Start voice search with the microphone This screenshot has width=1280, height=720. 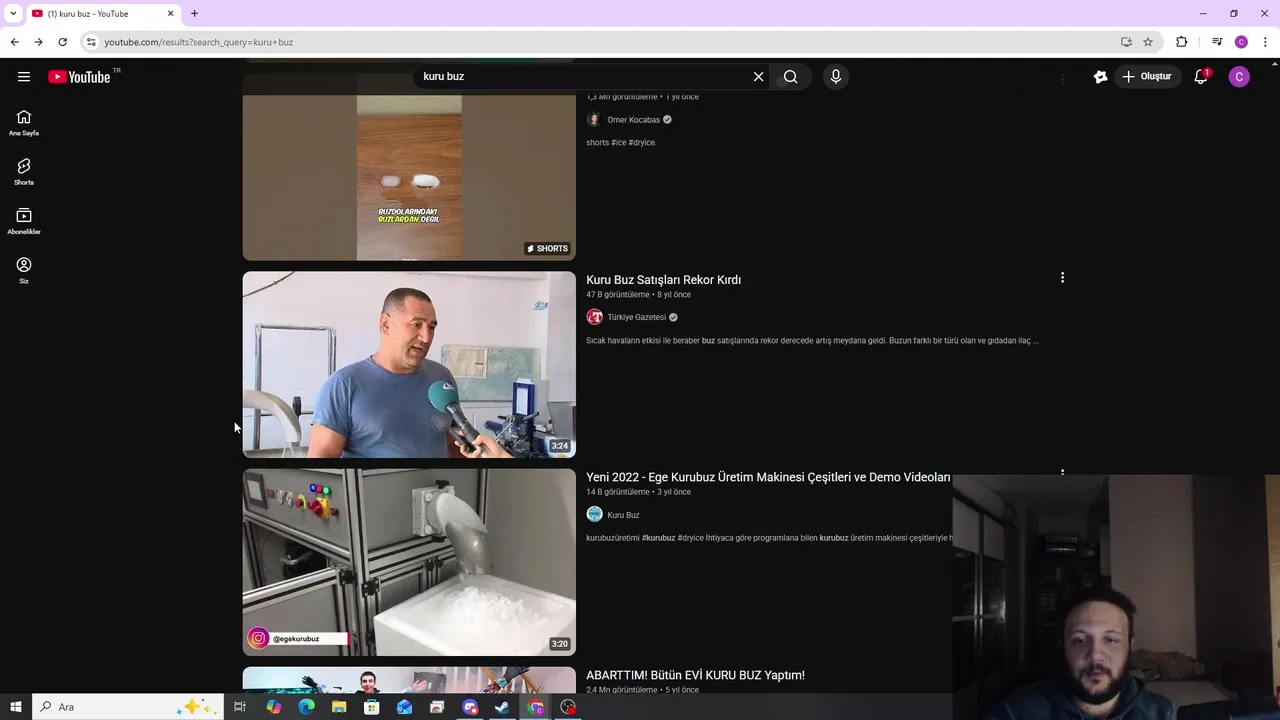(836, 77)
